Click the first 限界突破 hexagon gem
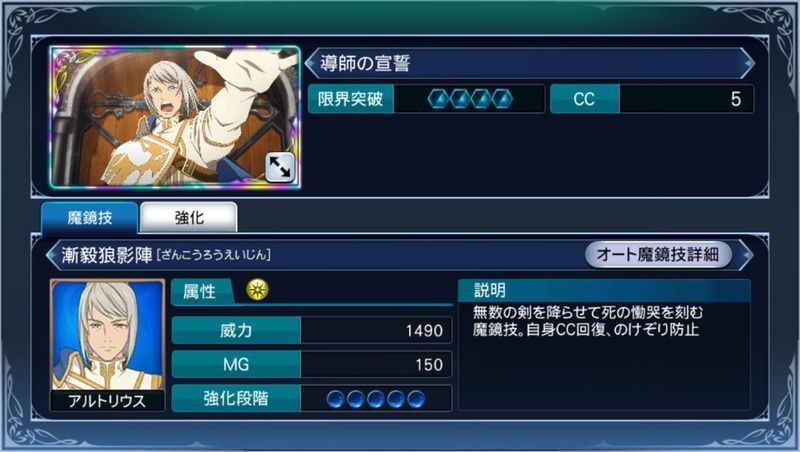The height and width of the screenshot is (452, 800). (x=438, y=99)
